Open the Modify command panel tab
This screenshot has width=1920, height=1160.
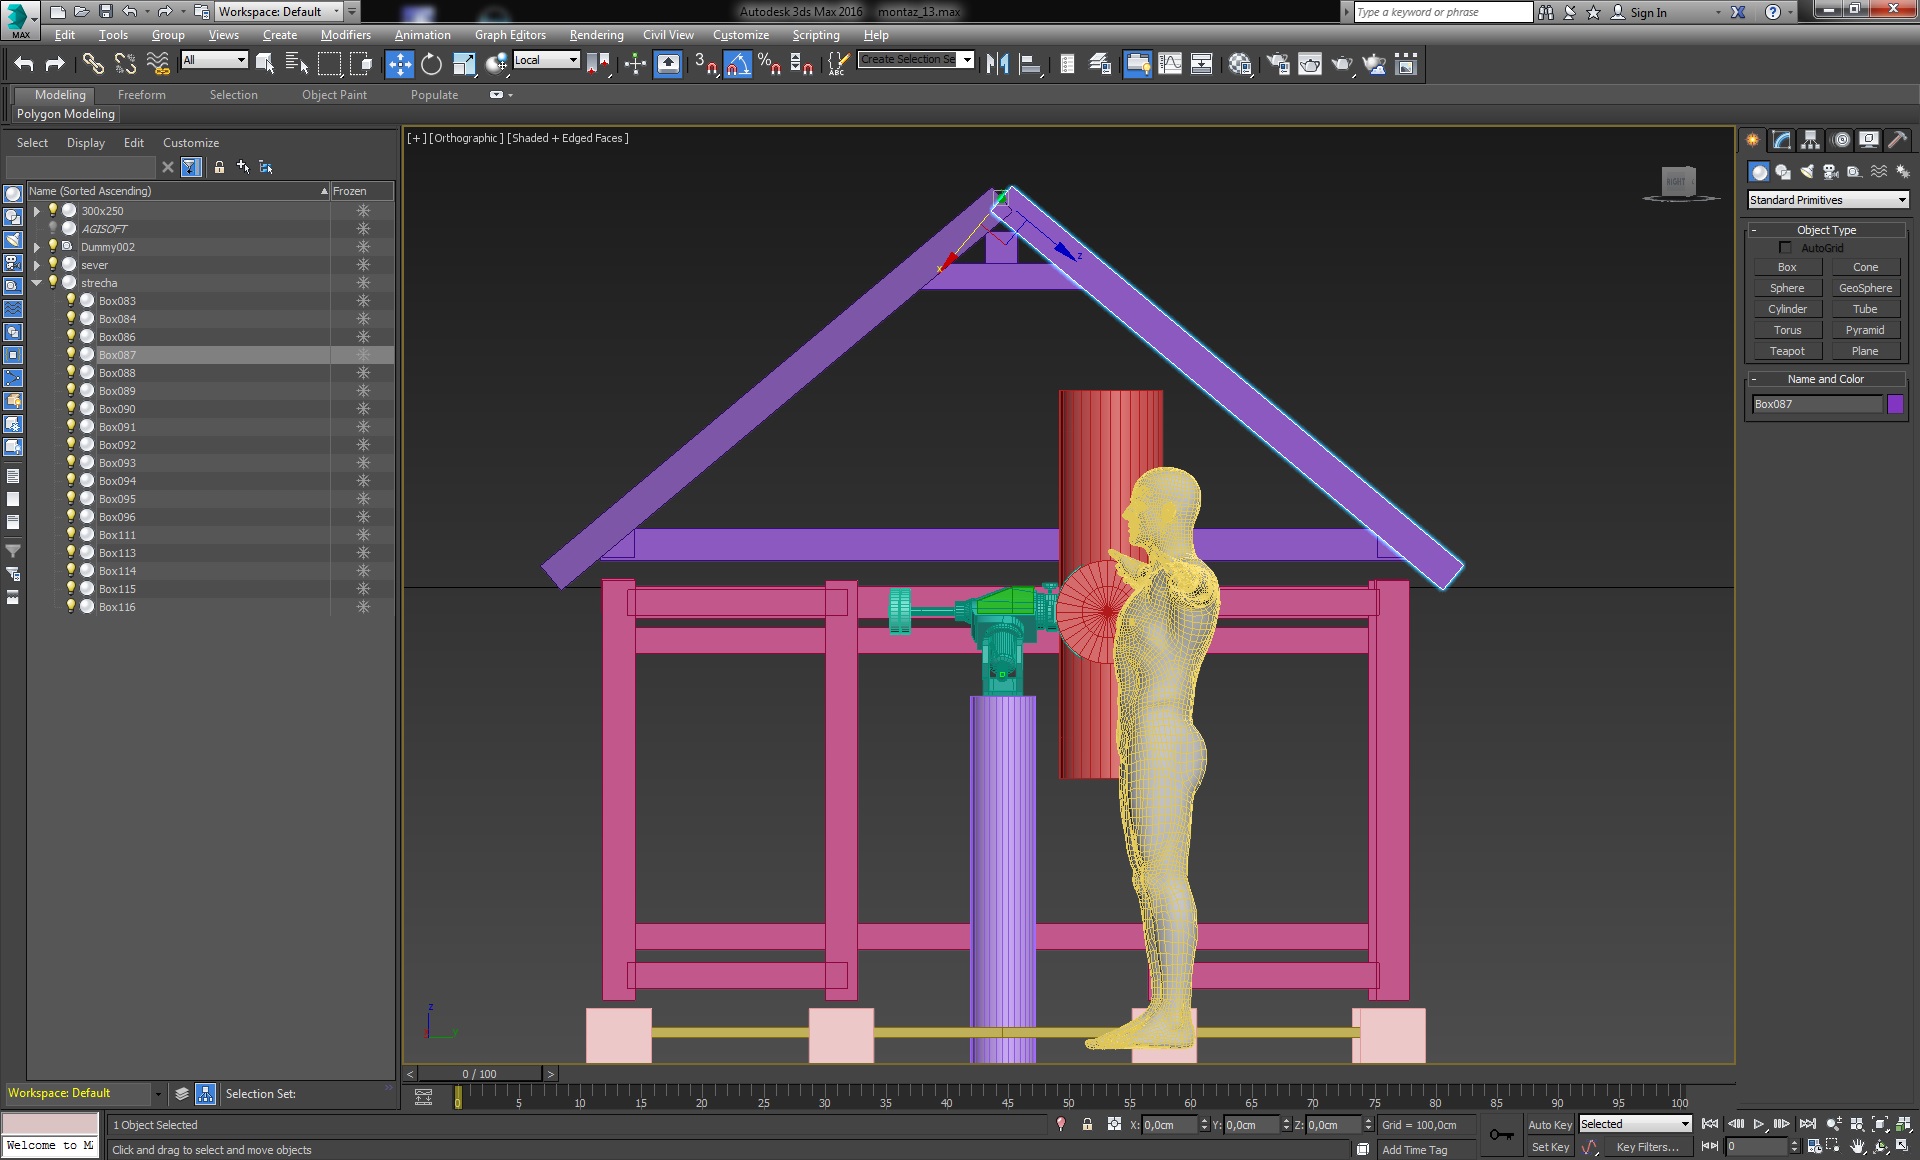click(1781, 140)
